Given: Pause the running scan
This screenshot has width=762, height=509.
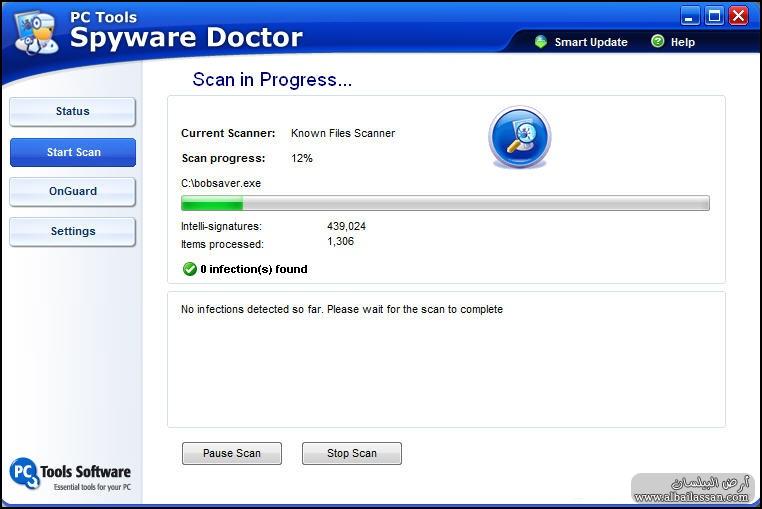Looking at the screenshot, I should tap(232, 453).
